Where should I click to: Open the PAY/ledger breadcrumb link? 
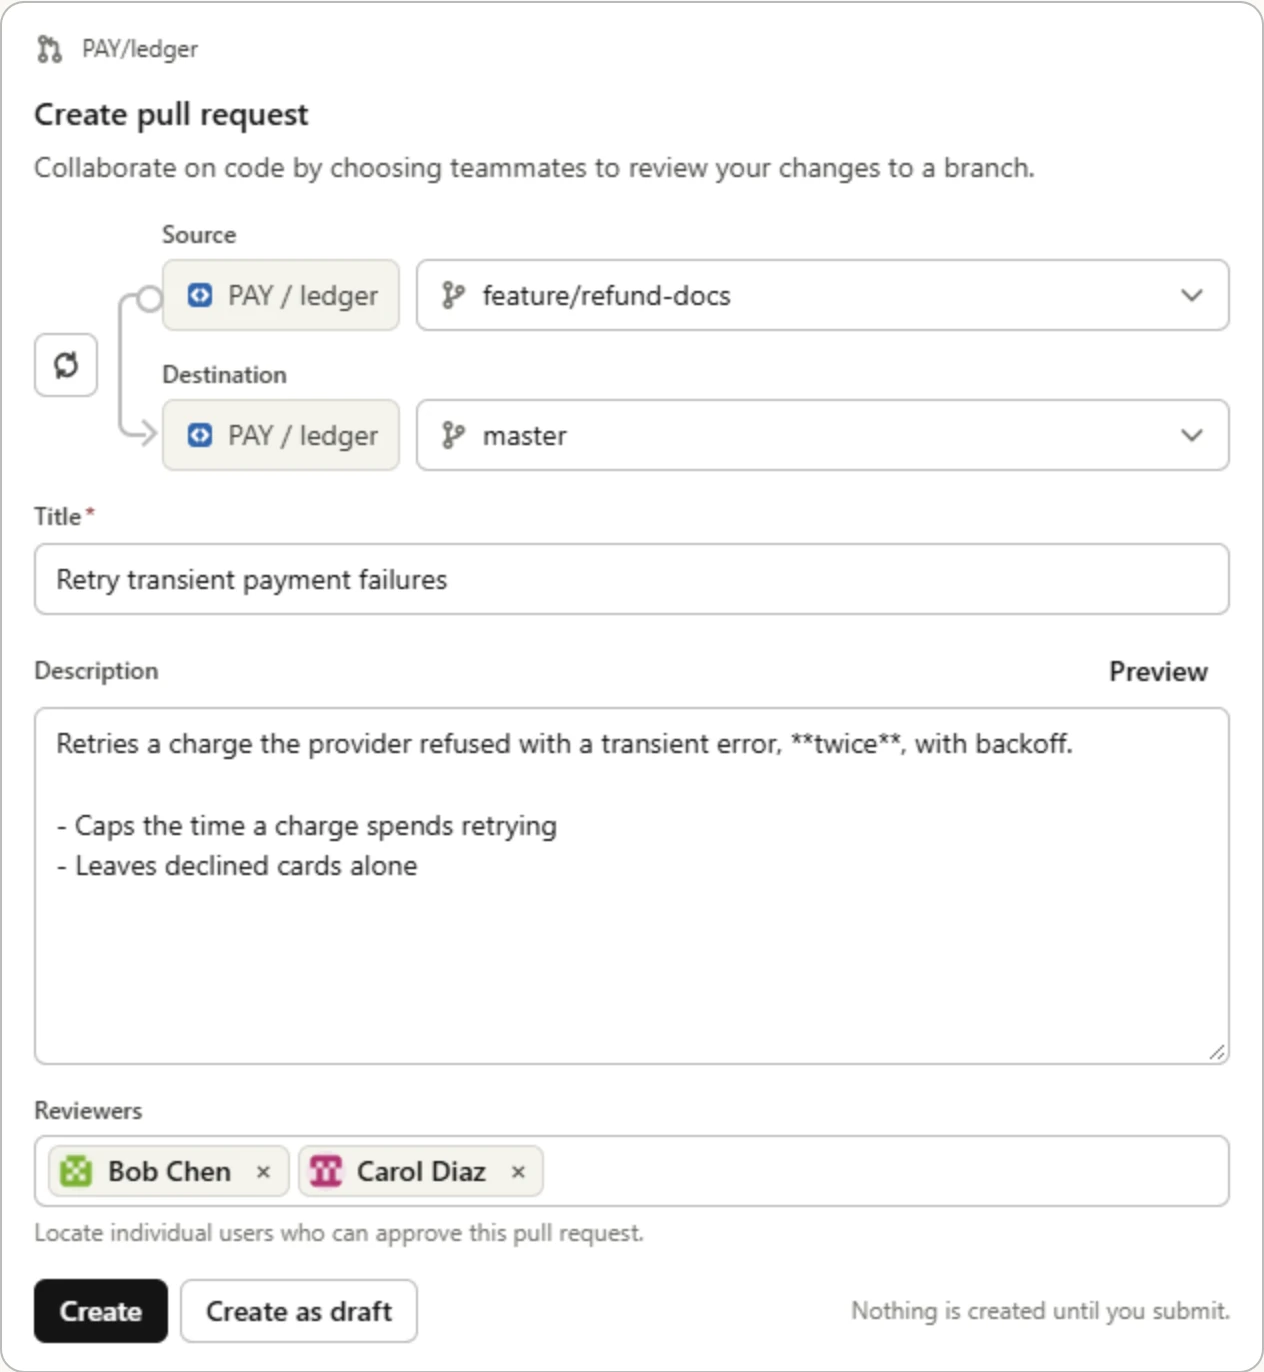tap(140, 49)
